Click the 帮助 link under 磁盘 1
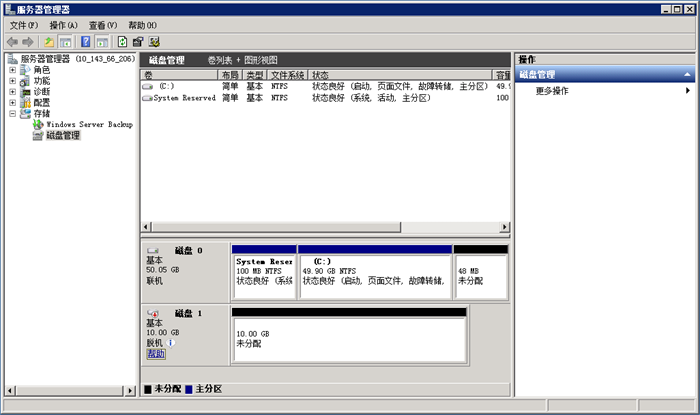Screen dimensions: 700x415 (x=156, y=353)
